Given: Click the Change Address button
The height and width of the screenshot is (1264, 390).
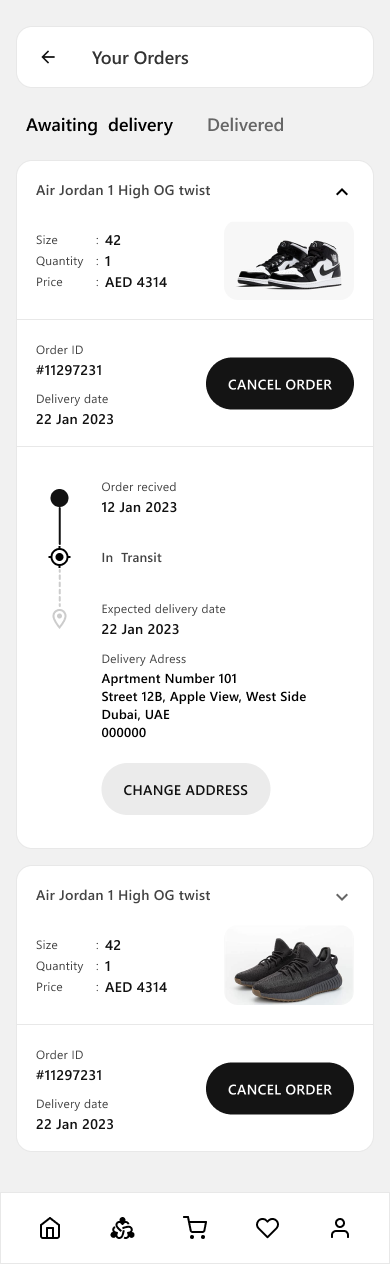Looking at the screenshot, I should click(x=186, y=789).
